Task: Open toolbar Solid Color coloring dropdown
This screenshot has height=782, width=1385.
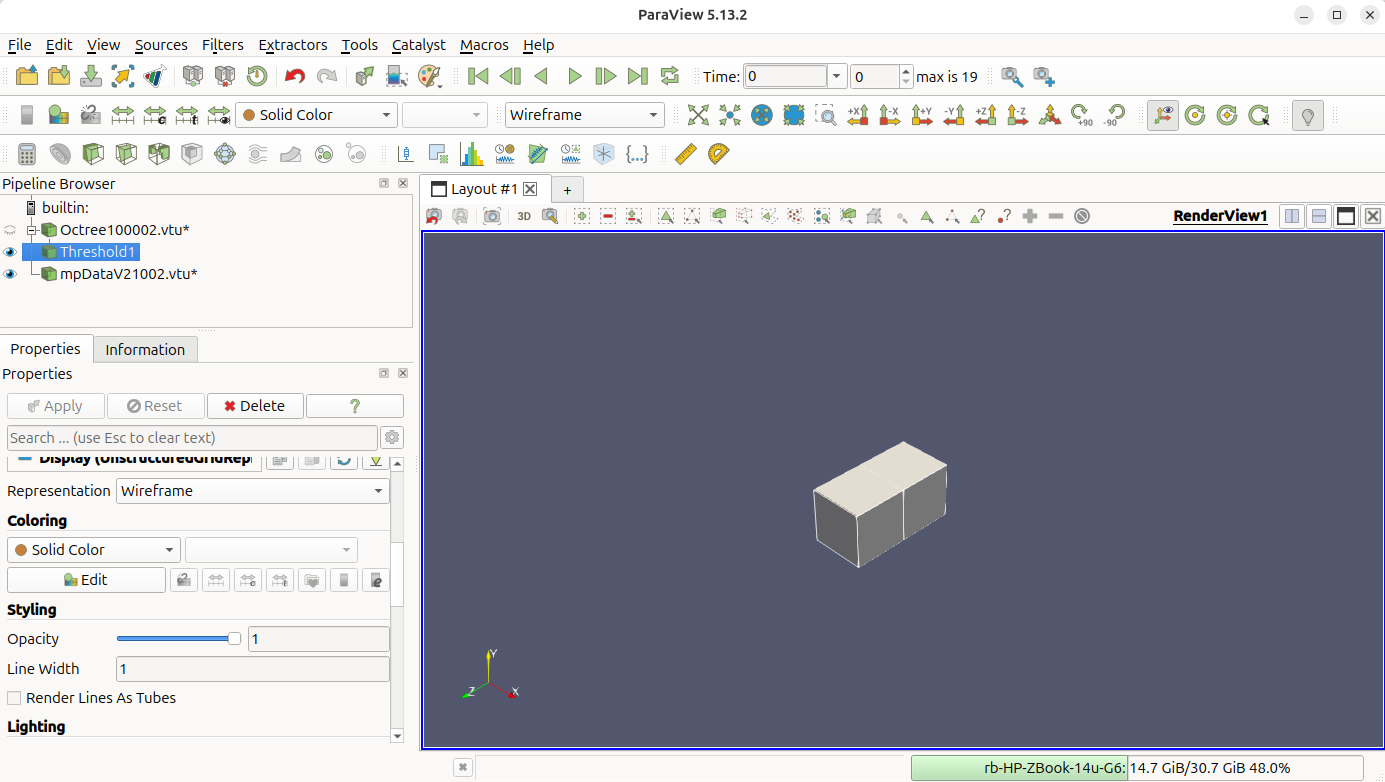Action: [x=316, y=115]
